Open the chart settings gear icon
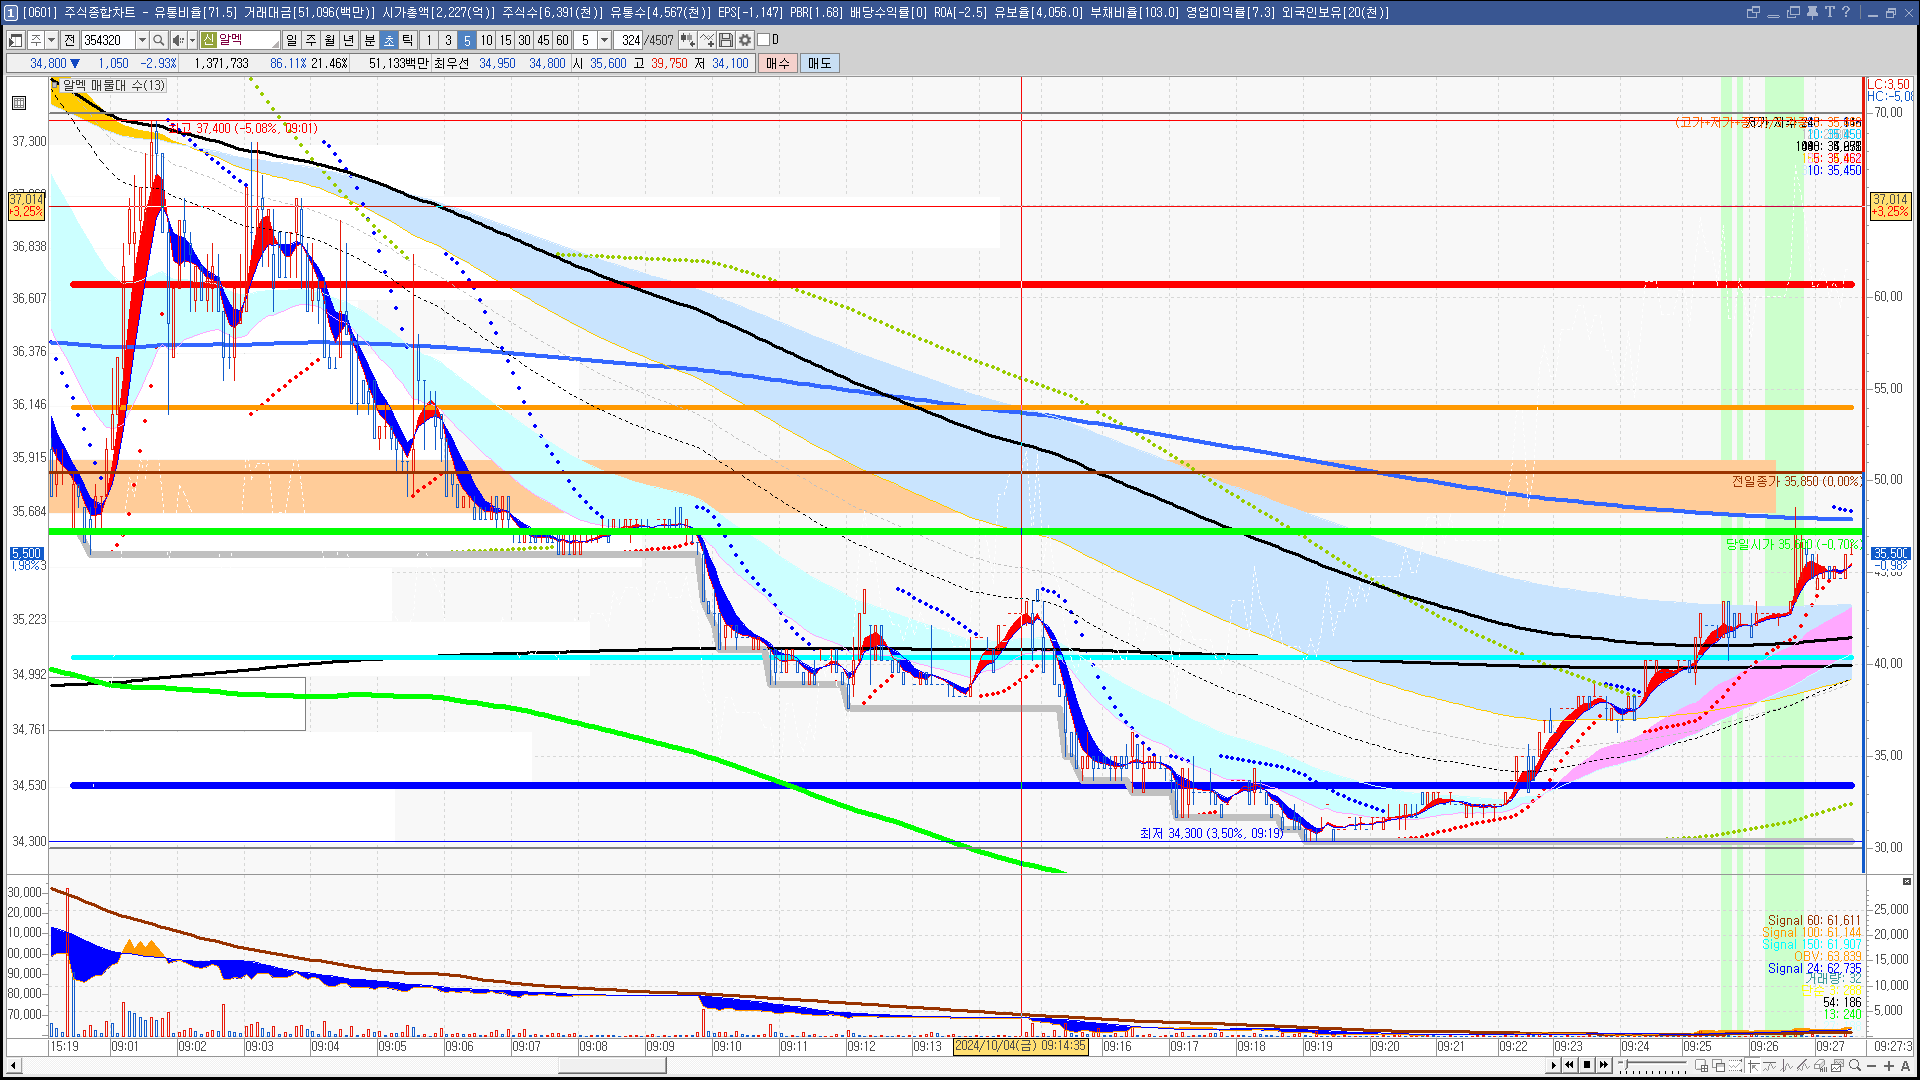The height and width of the screenshot is (1080, 1920). [745, 40]
